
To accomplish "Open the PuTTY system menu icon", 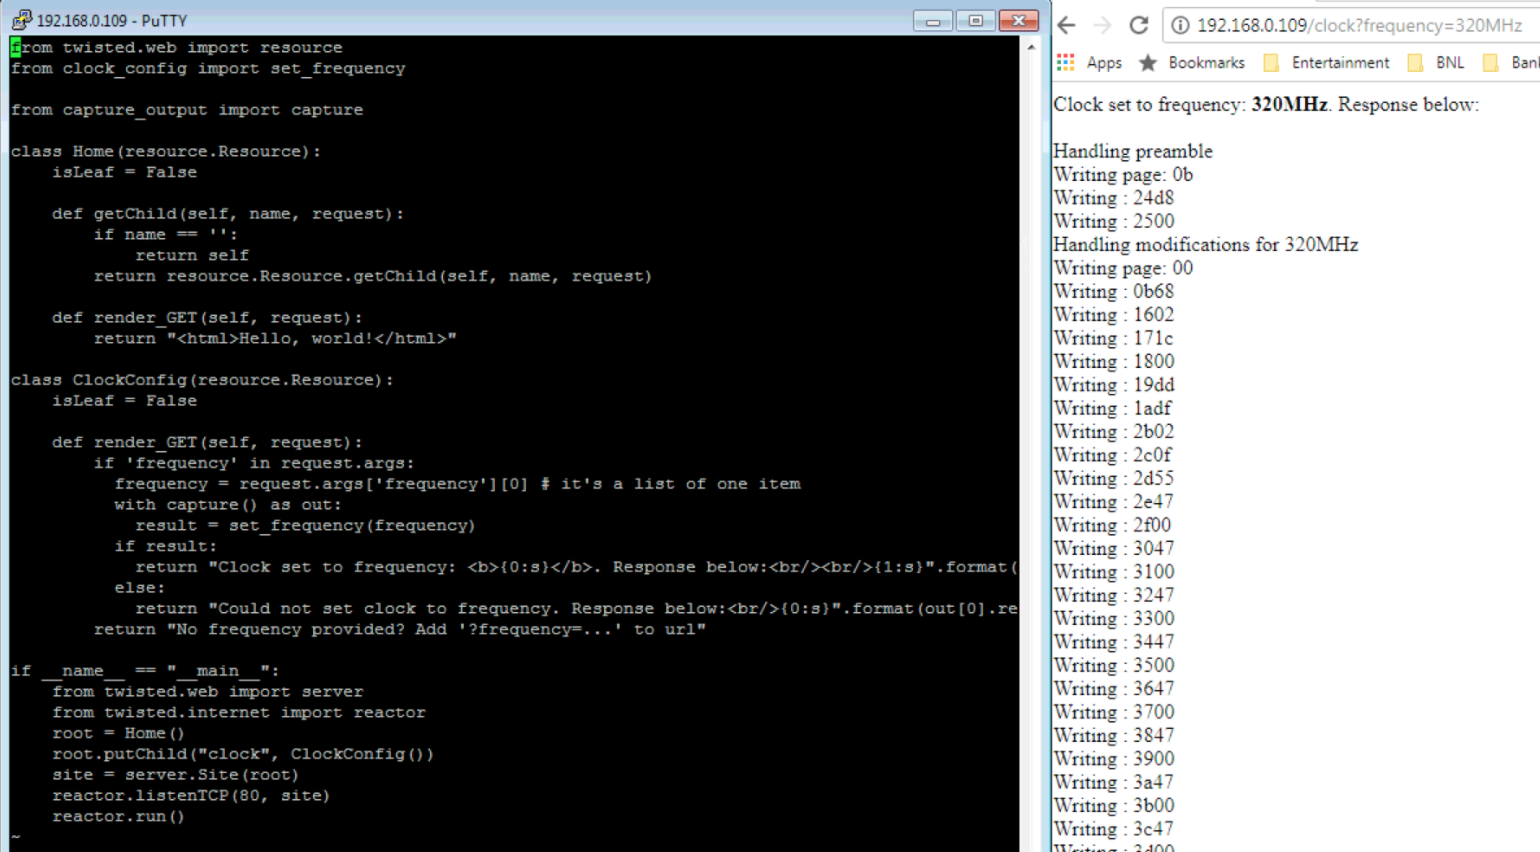I will coord(21,20).
